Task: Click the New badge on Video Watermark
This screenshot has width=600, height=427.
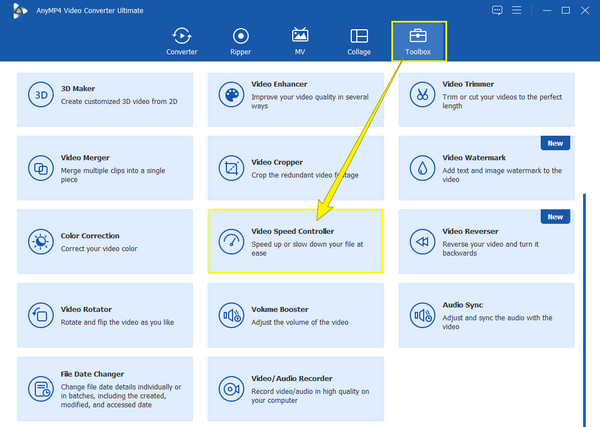Action: (x=555, y=143)
